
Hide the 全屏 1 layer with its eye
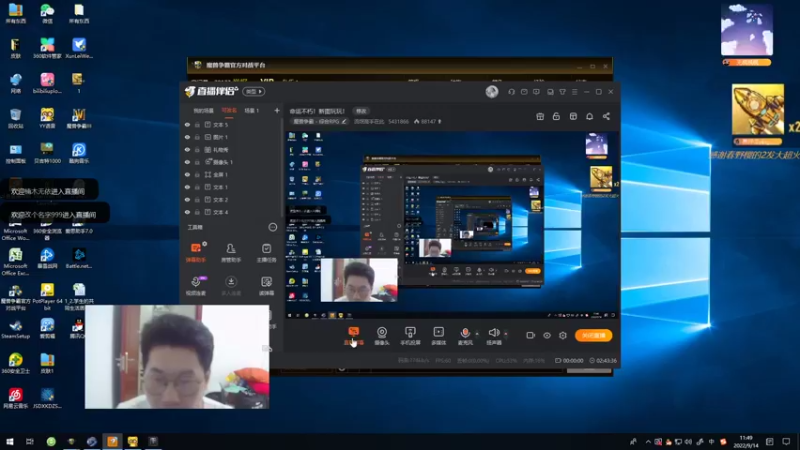187,174
